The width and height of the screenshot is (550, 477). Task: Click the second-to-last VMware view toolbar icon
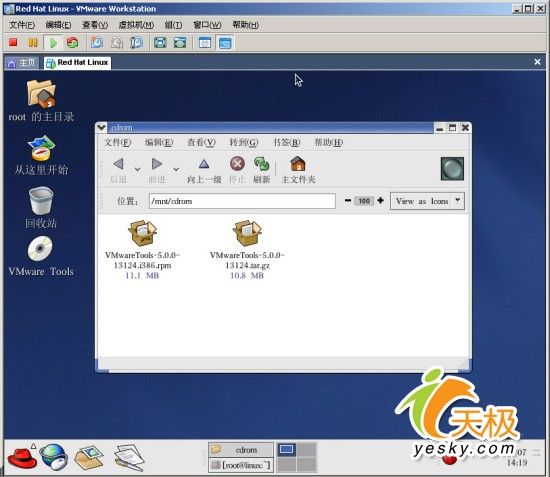pyautogui.click(x=205, y=43)
